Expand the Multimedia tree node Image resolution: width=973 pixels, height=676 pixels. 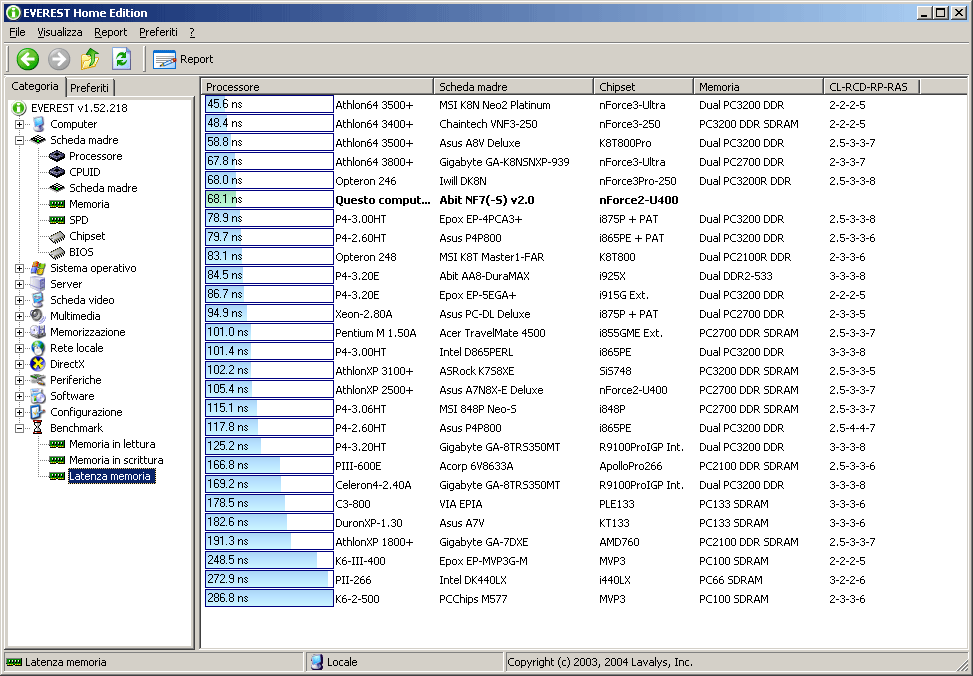click(19, 316)
